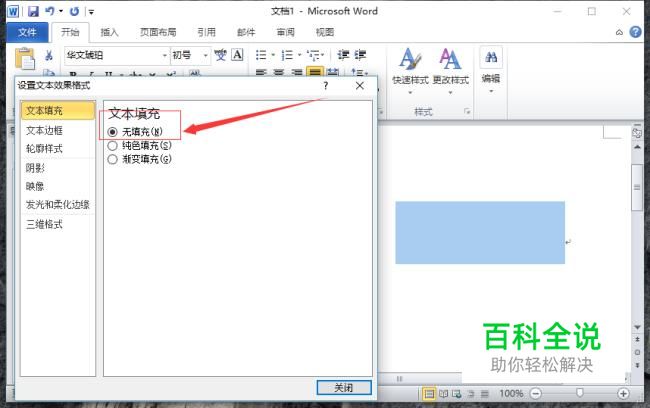Open the font name 华文琥珀 dropdown

165,56
